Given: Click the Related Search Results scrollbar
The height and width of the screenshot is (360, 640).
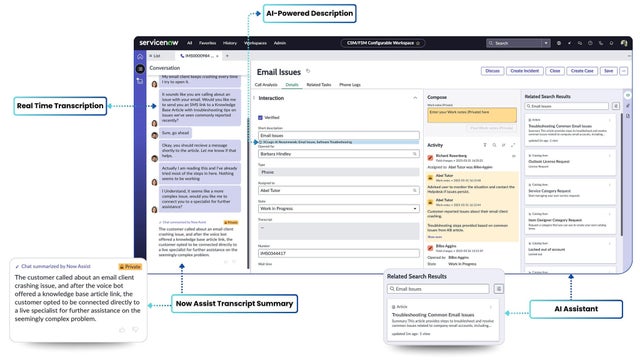Looking at the screenshot, I should pos(622,174).
